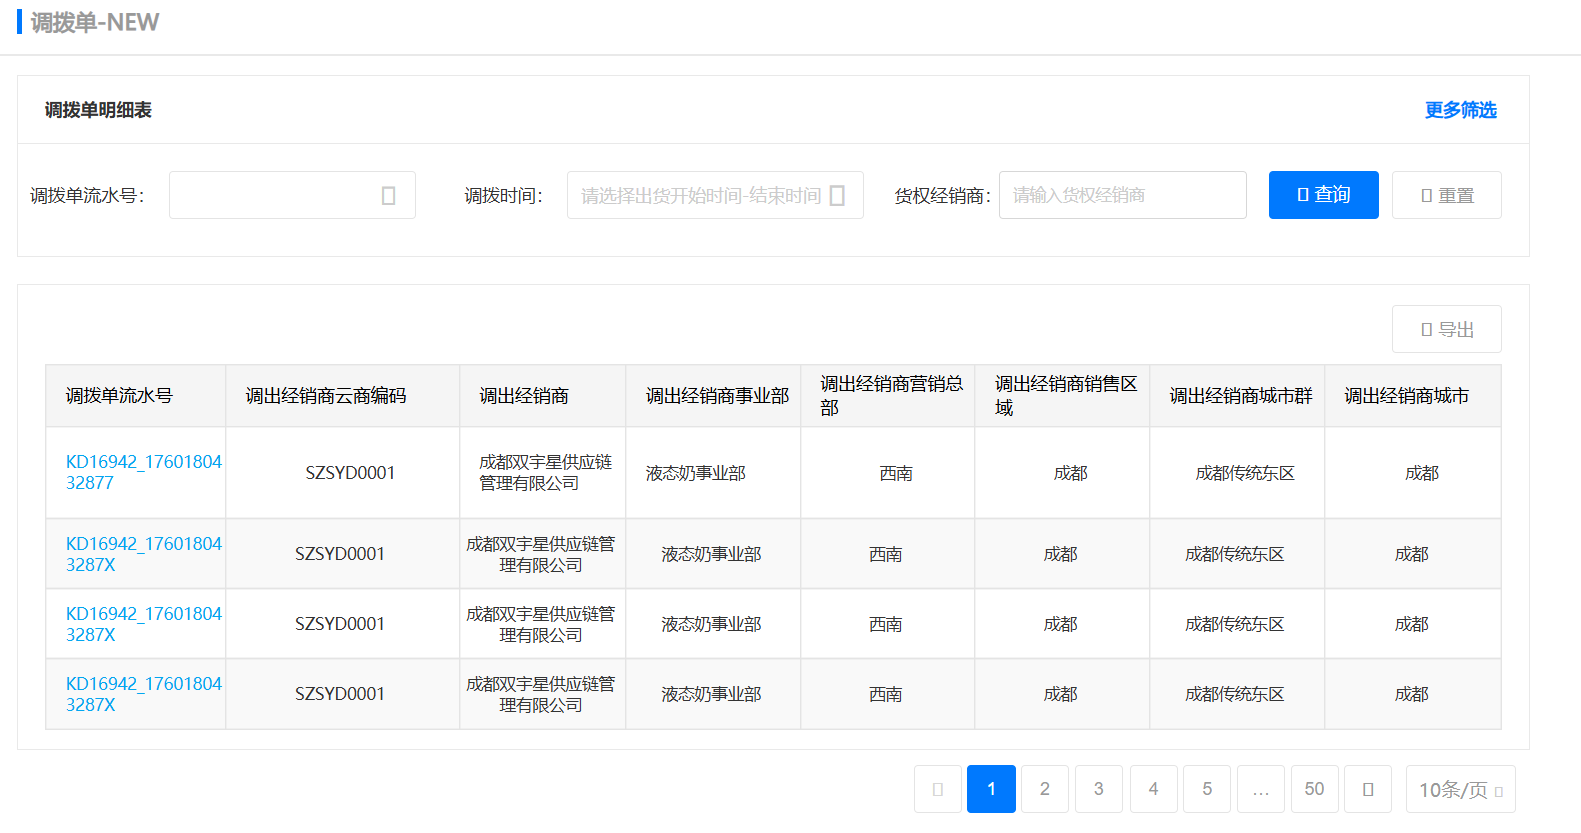Click the 调出经销商云商编码 column header
Viewport: 1581px width, 833px height.
[343, 396]
